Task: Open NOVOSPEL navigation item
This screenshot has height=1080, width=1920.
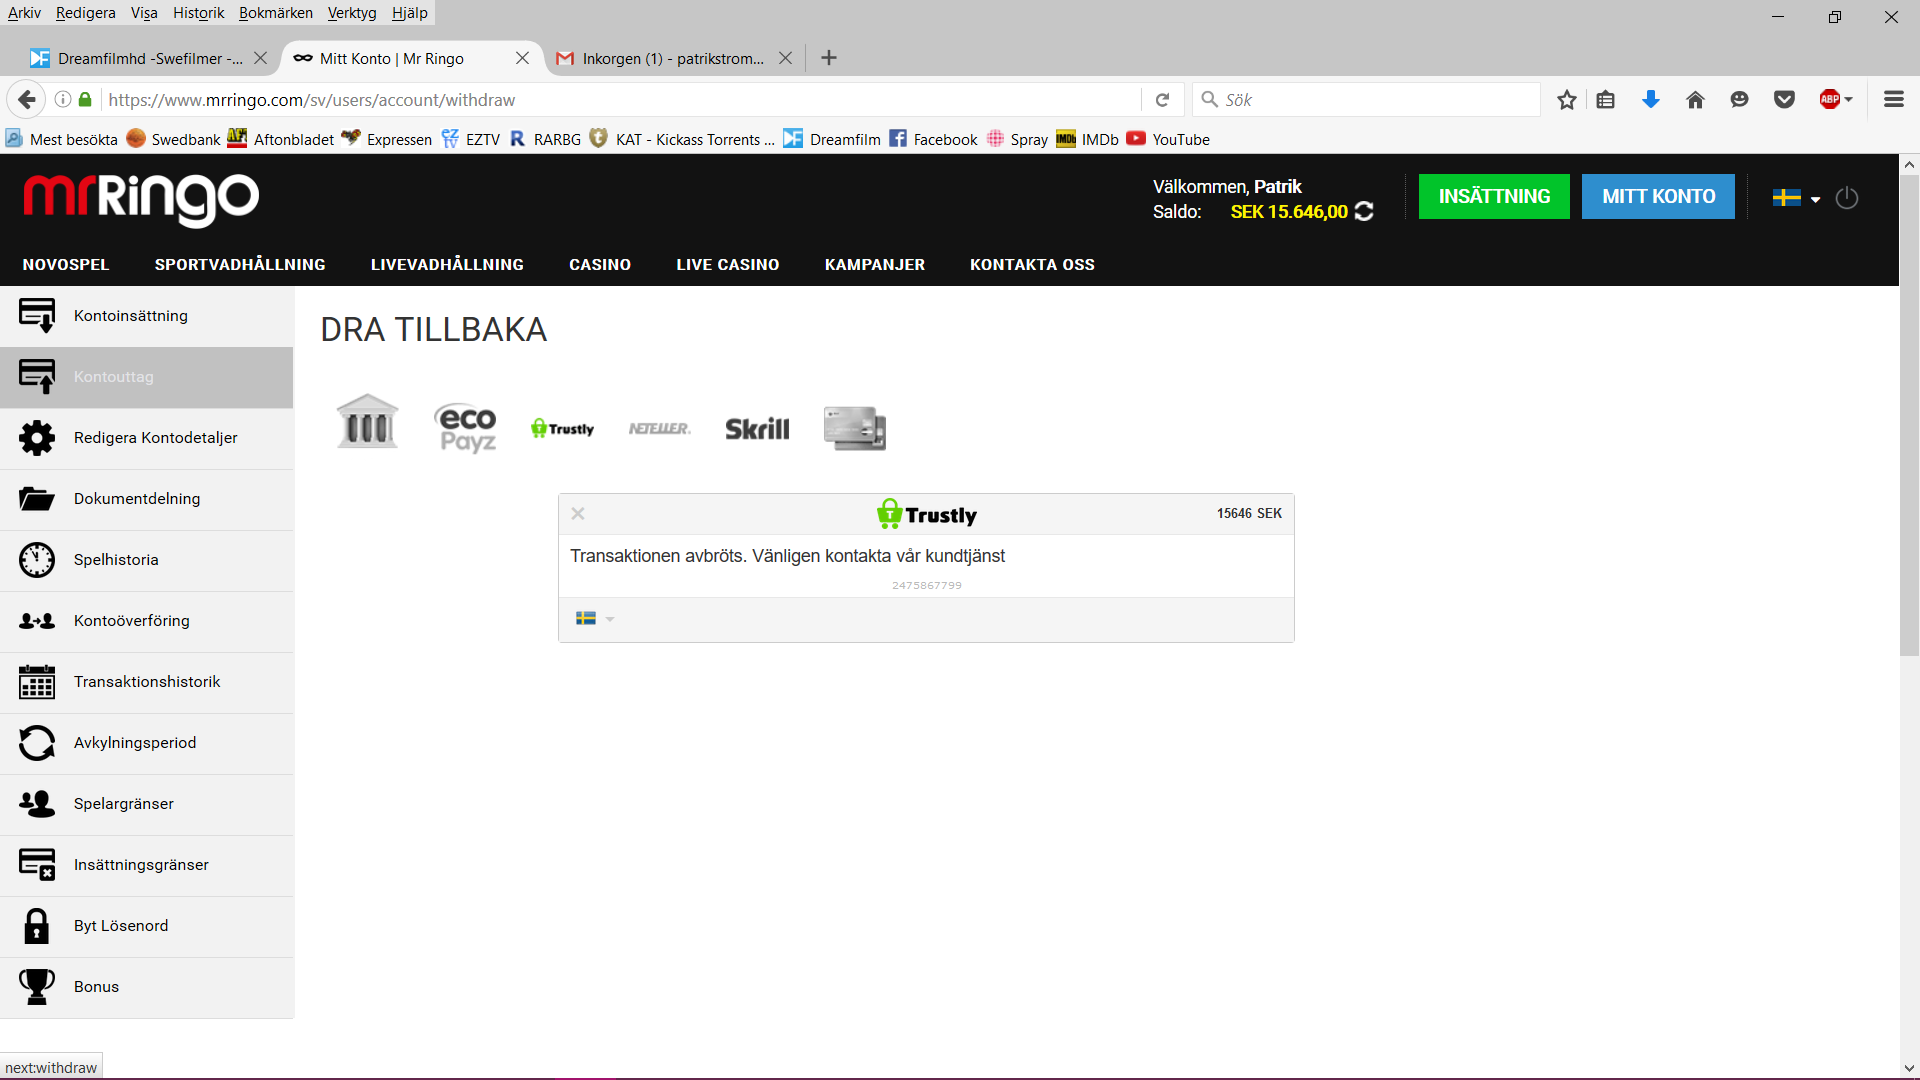Action: (x=66, y=265)
